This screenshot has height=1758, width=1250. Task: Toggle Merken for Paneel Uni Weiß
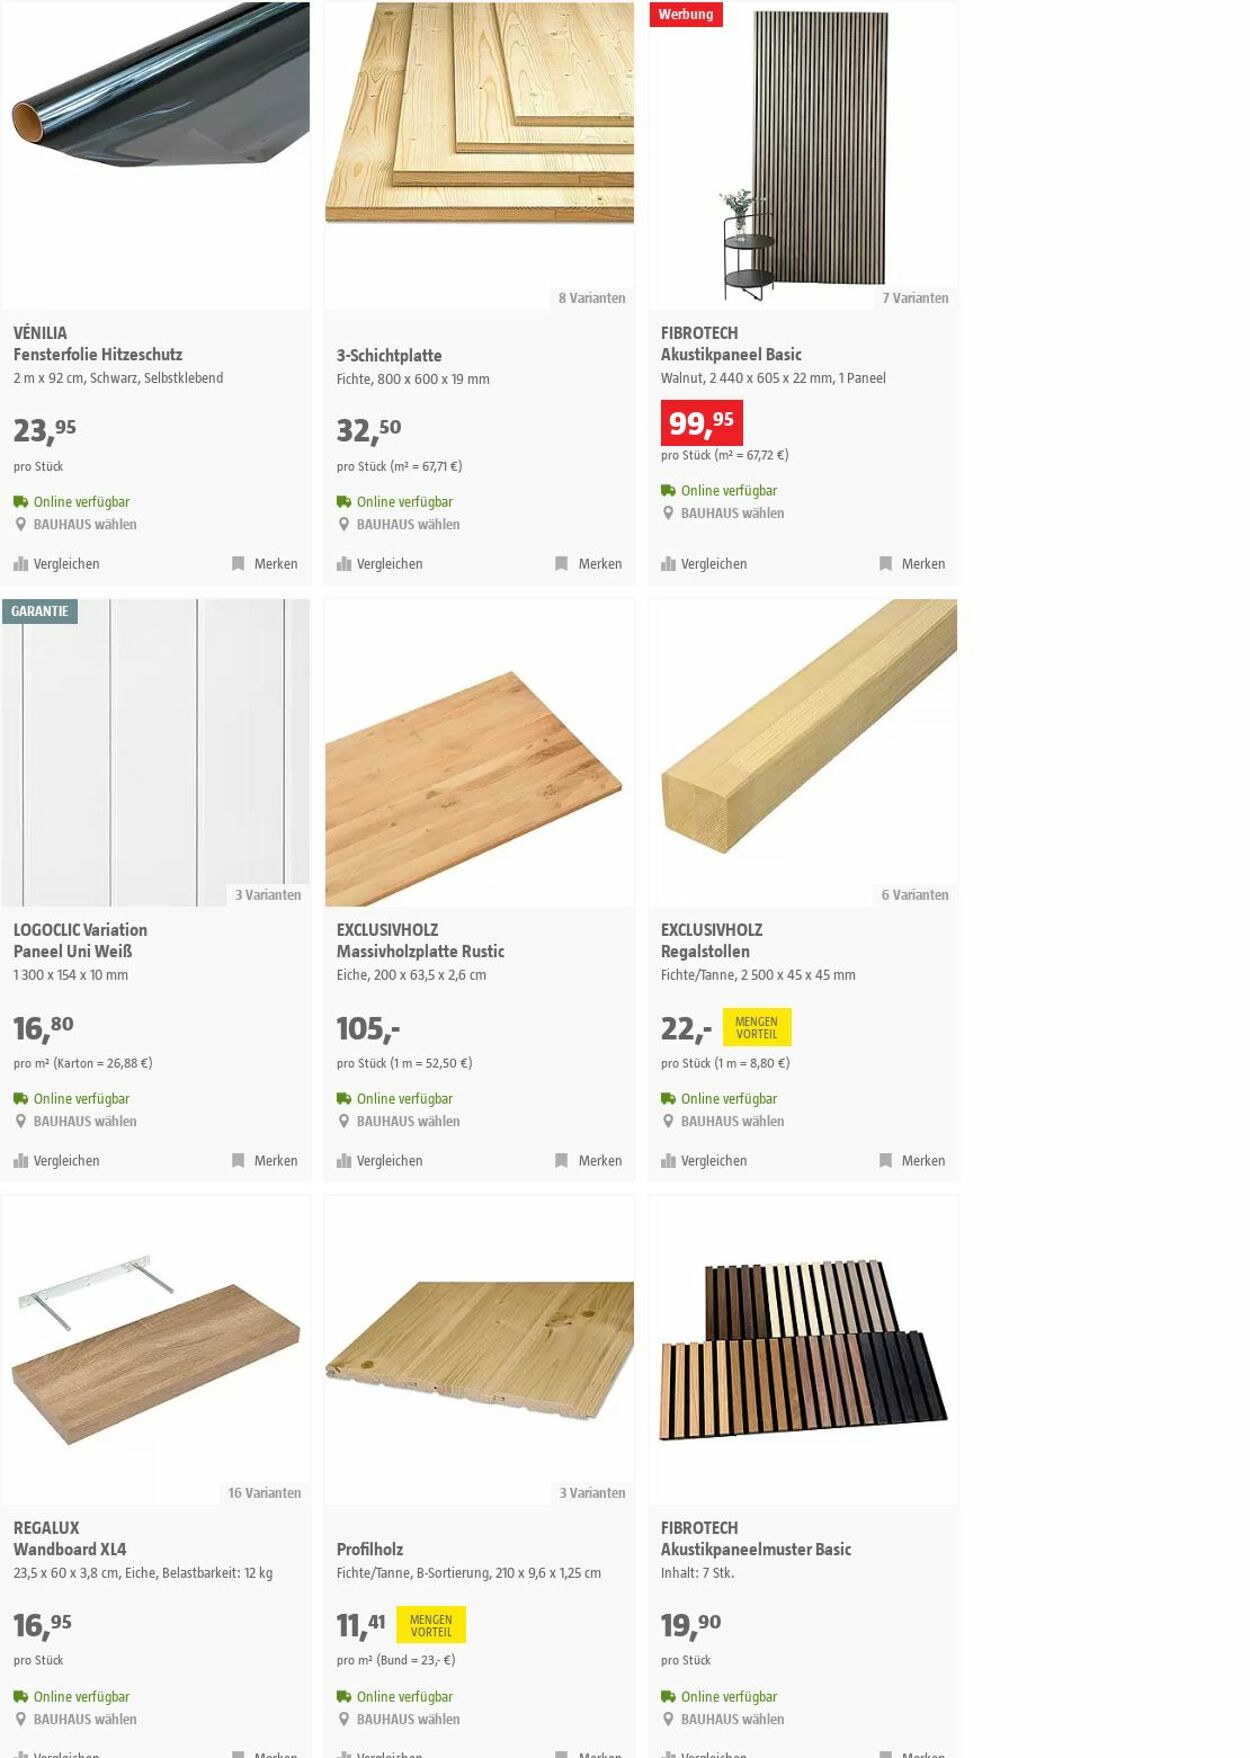pyautogui.click(x=265, y=1161)
